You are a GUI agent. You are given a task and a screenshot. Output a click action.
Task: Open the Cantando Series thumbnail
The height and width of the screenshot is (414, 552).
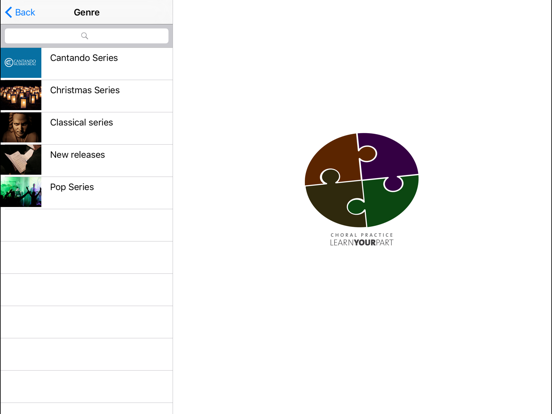(21, 63)
